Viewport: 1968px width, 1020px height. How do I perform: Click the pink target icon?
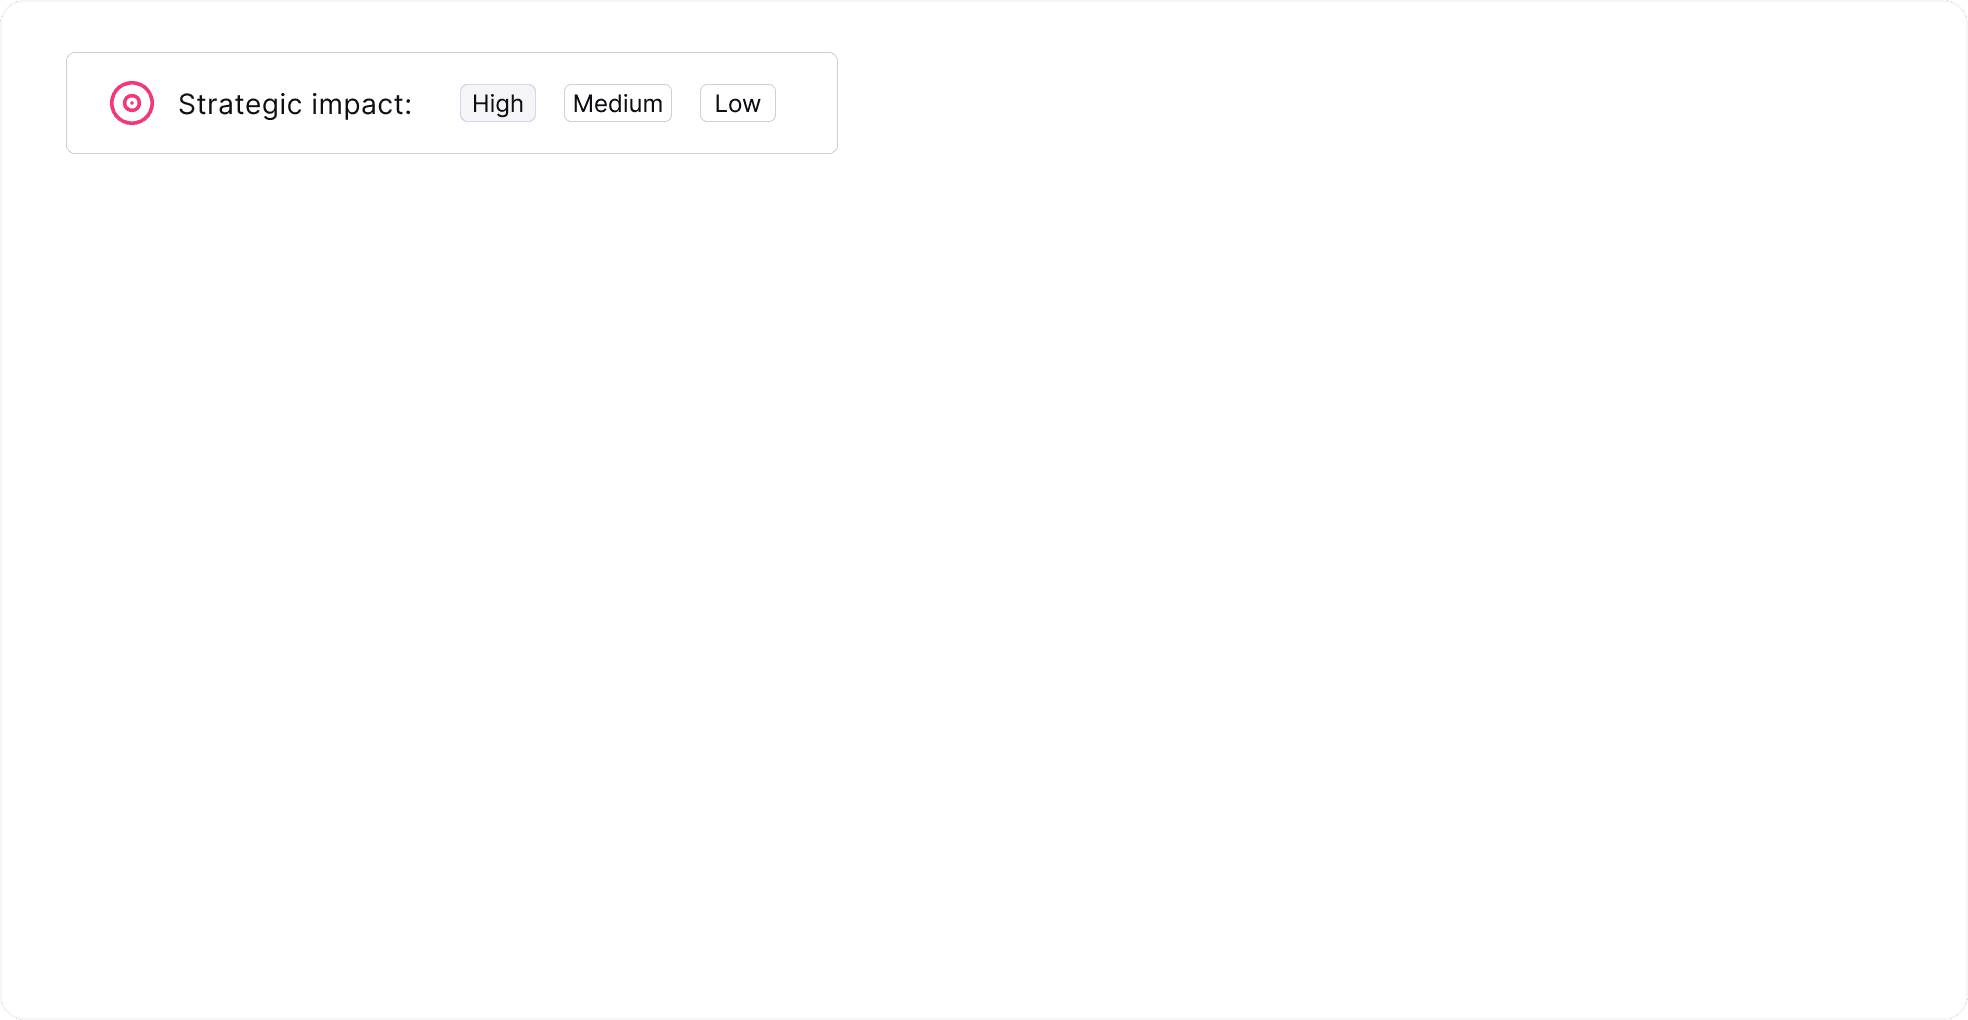132,103
